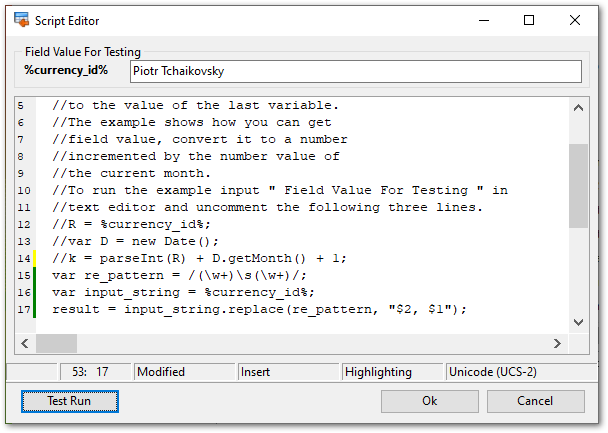Close the Script Editor dialog
The image size is (608, 433).
click(x=575, y=20)
